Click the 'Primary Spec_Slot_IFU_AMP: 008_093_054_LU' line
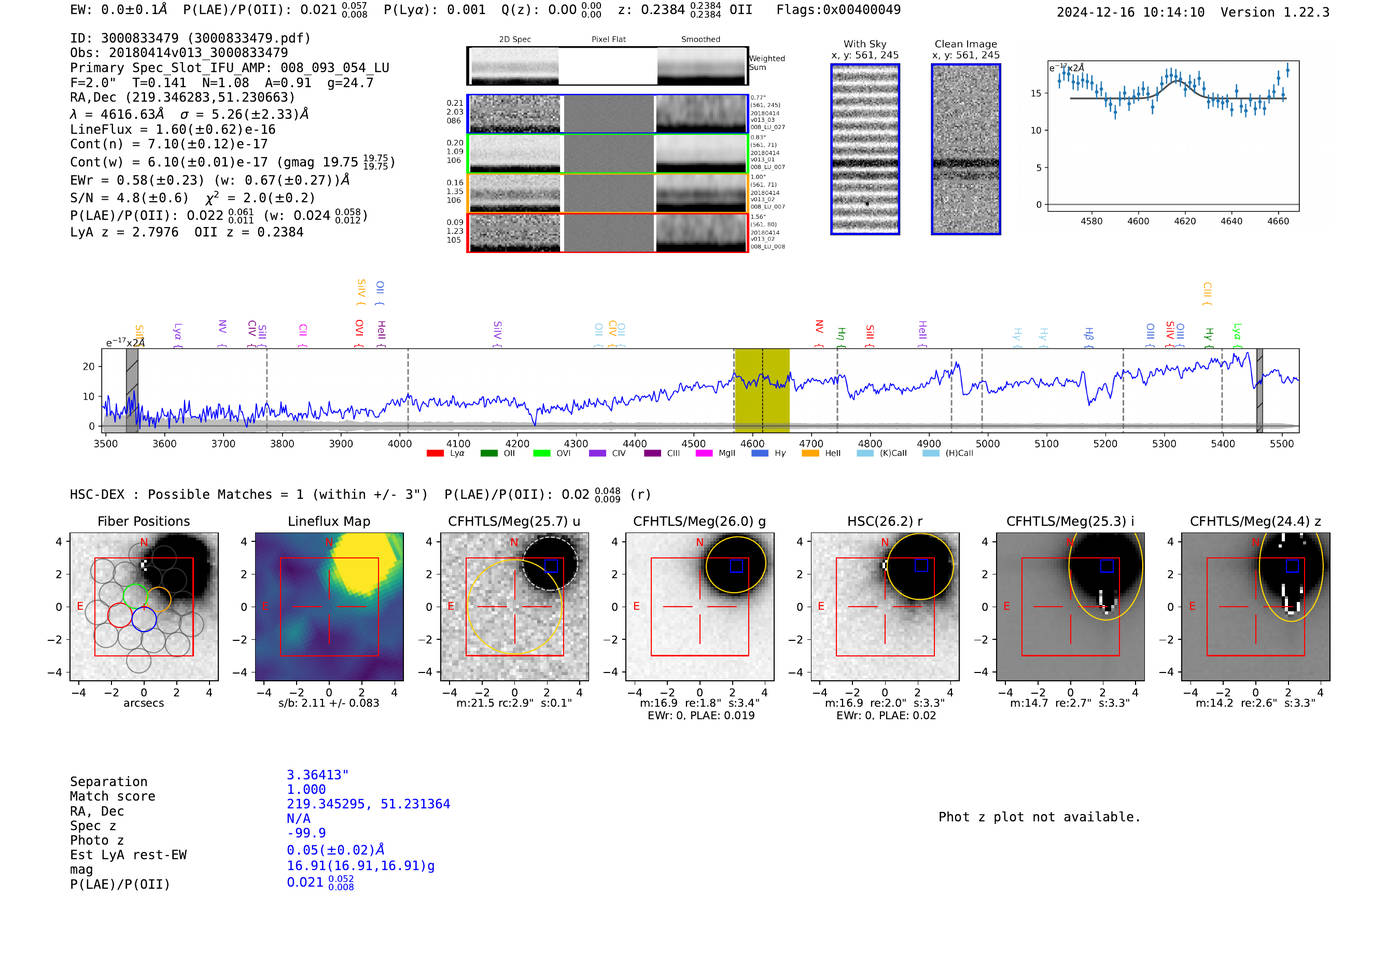Screen dimensions: 1400x953 (230, 68)
